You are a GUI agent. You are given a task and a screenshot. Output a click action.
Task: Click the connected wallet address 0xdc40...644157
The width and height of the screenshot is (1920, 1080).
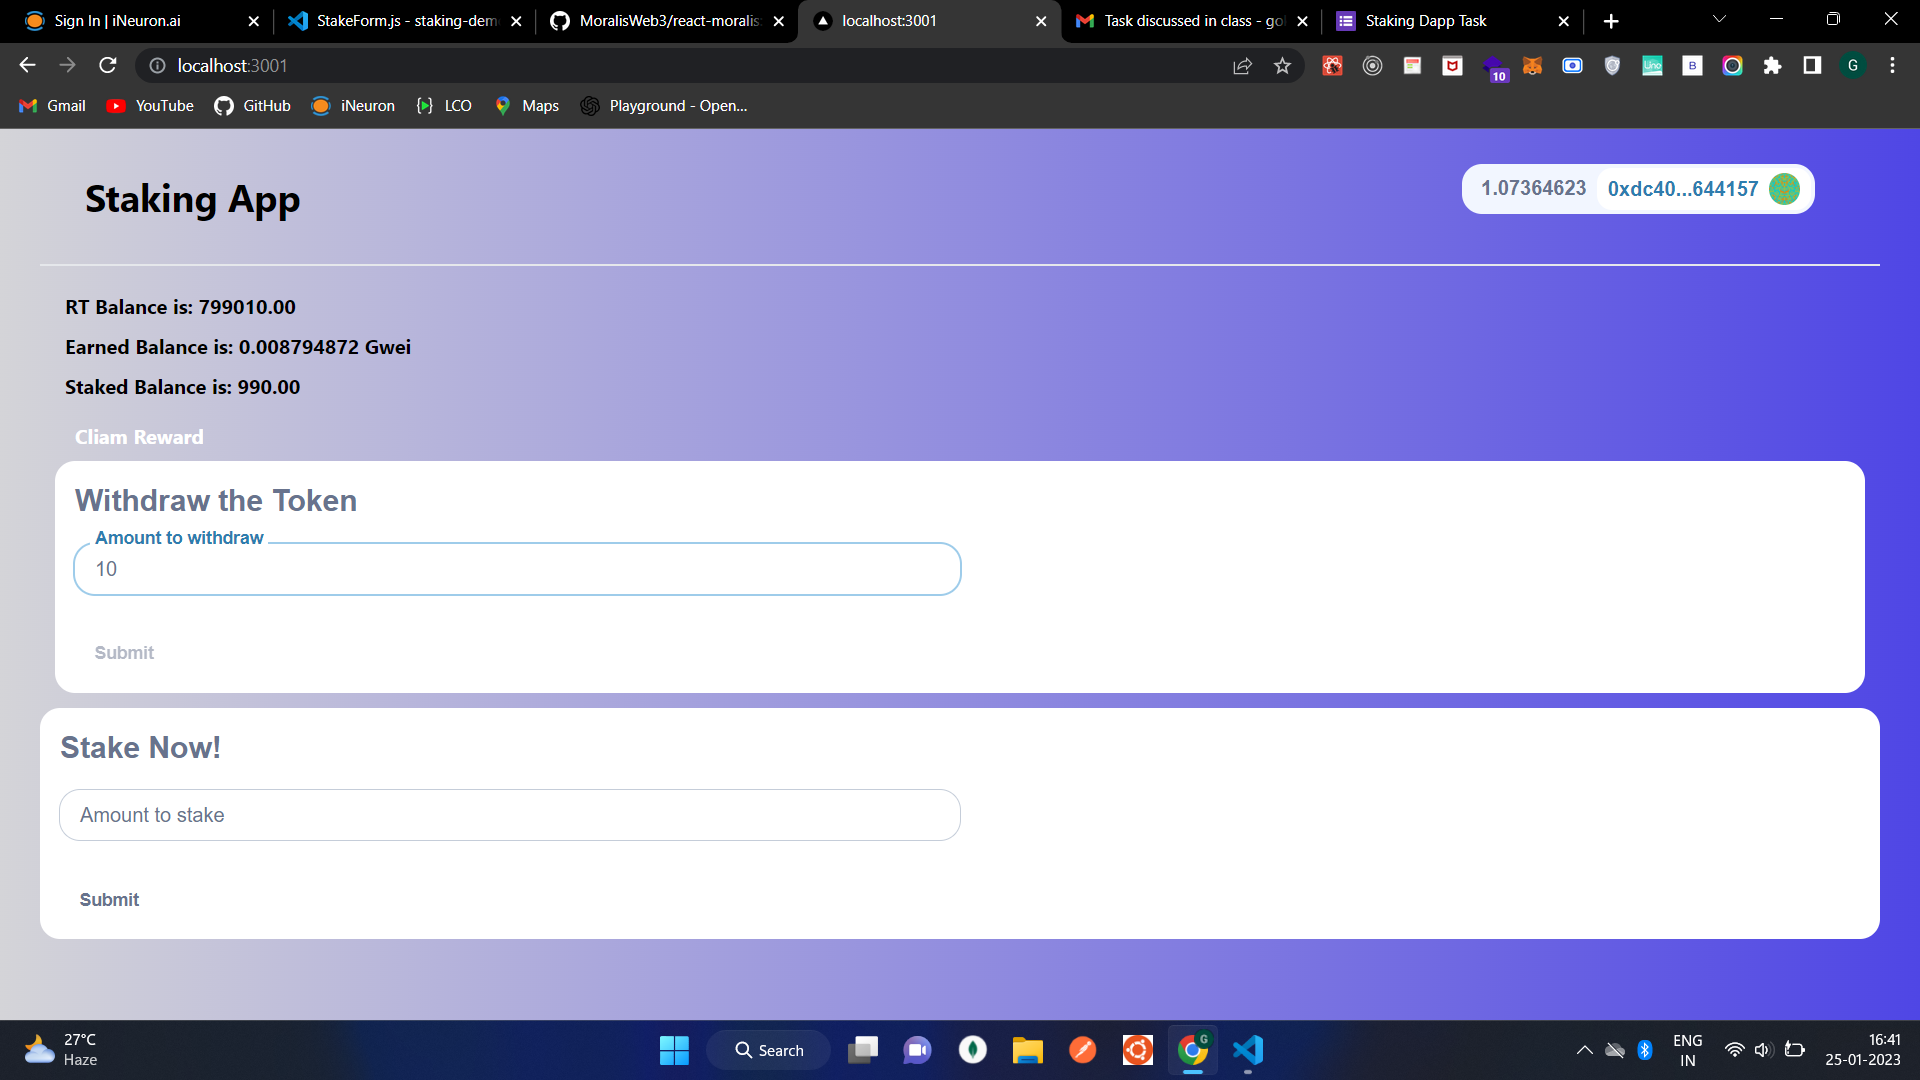1682,189
